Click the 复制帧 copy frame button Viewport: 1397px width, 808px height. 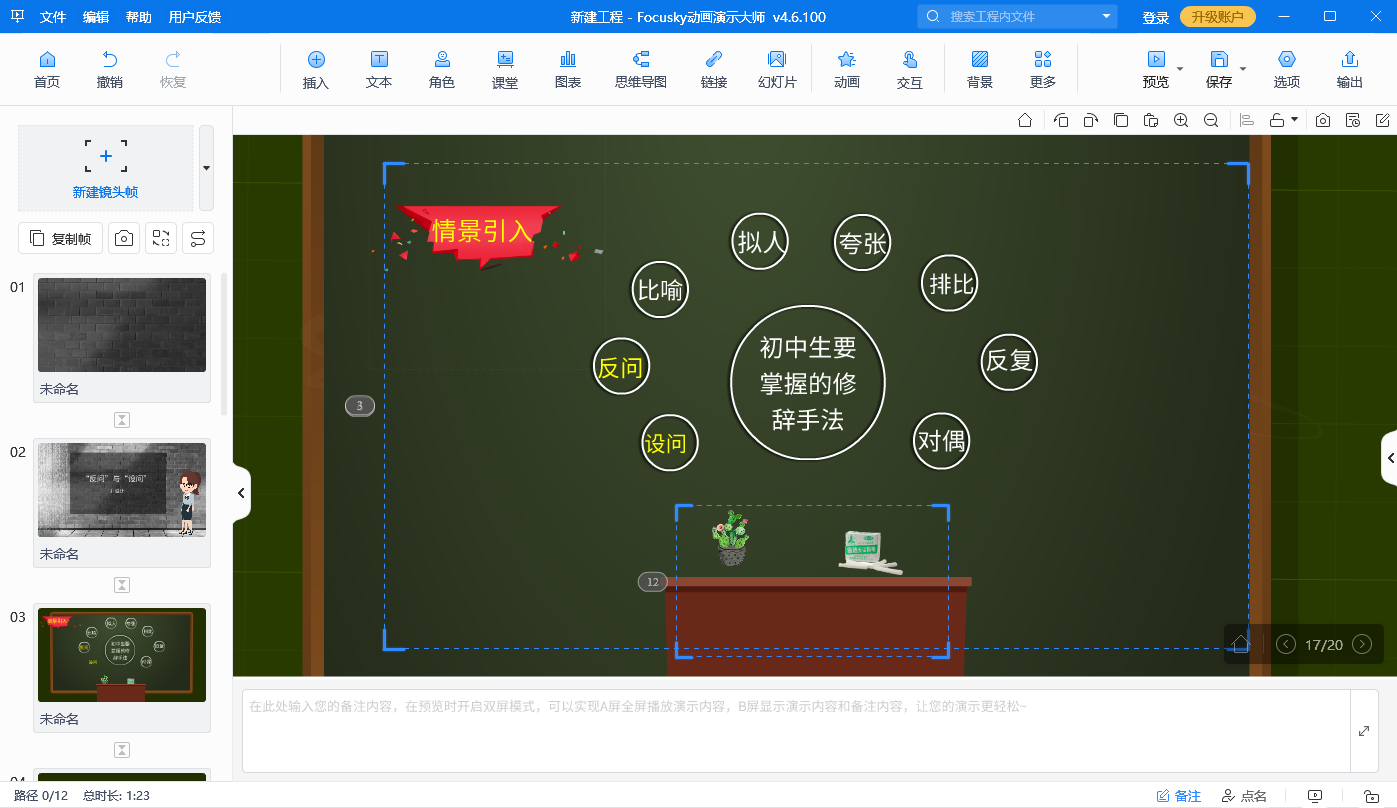pos(60,238)
